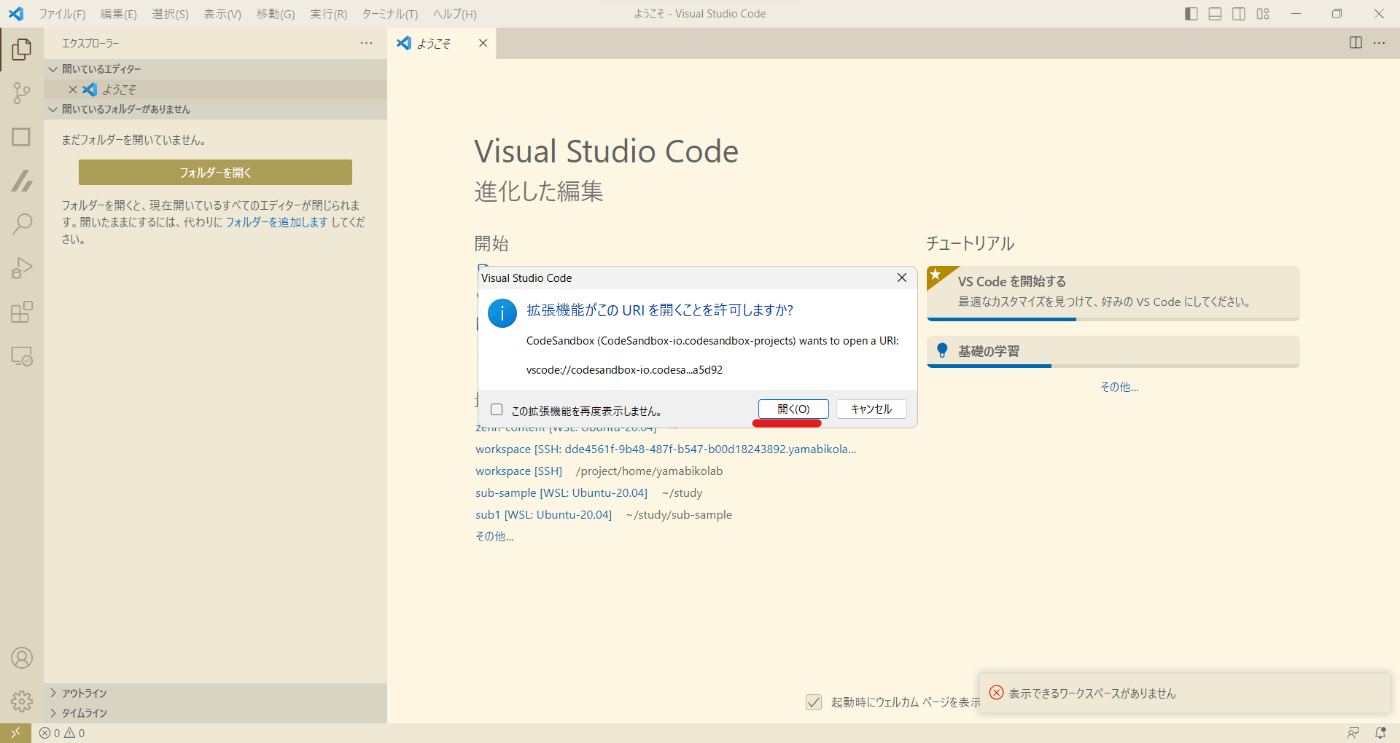
Task: Open the Manage gear icon
Action: coord(21,702)
